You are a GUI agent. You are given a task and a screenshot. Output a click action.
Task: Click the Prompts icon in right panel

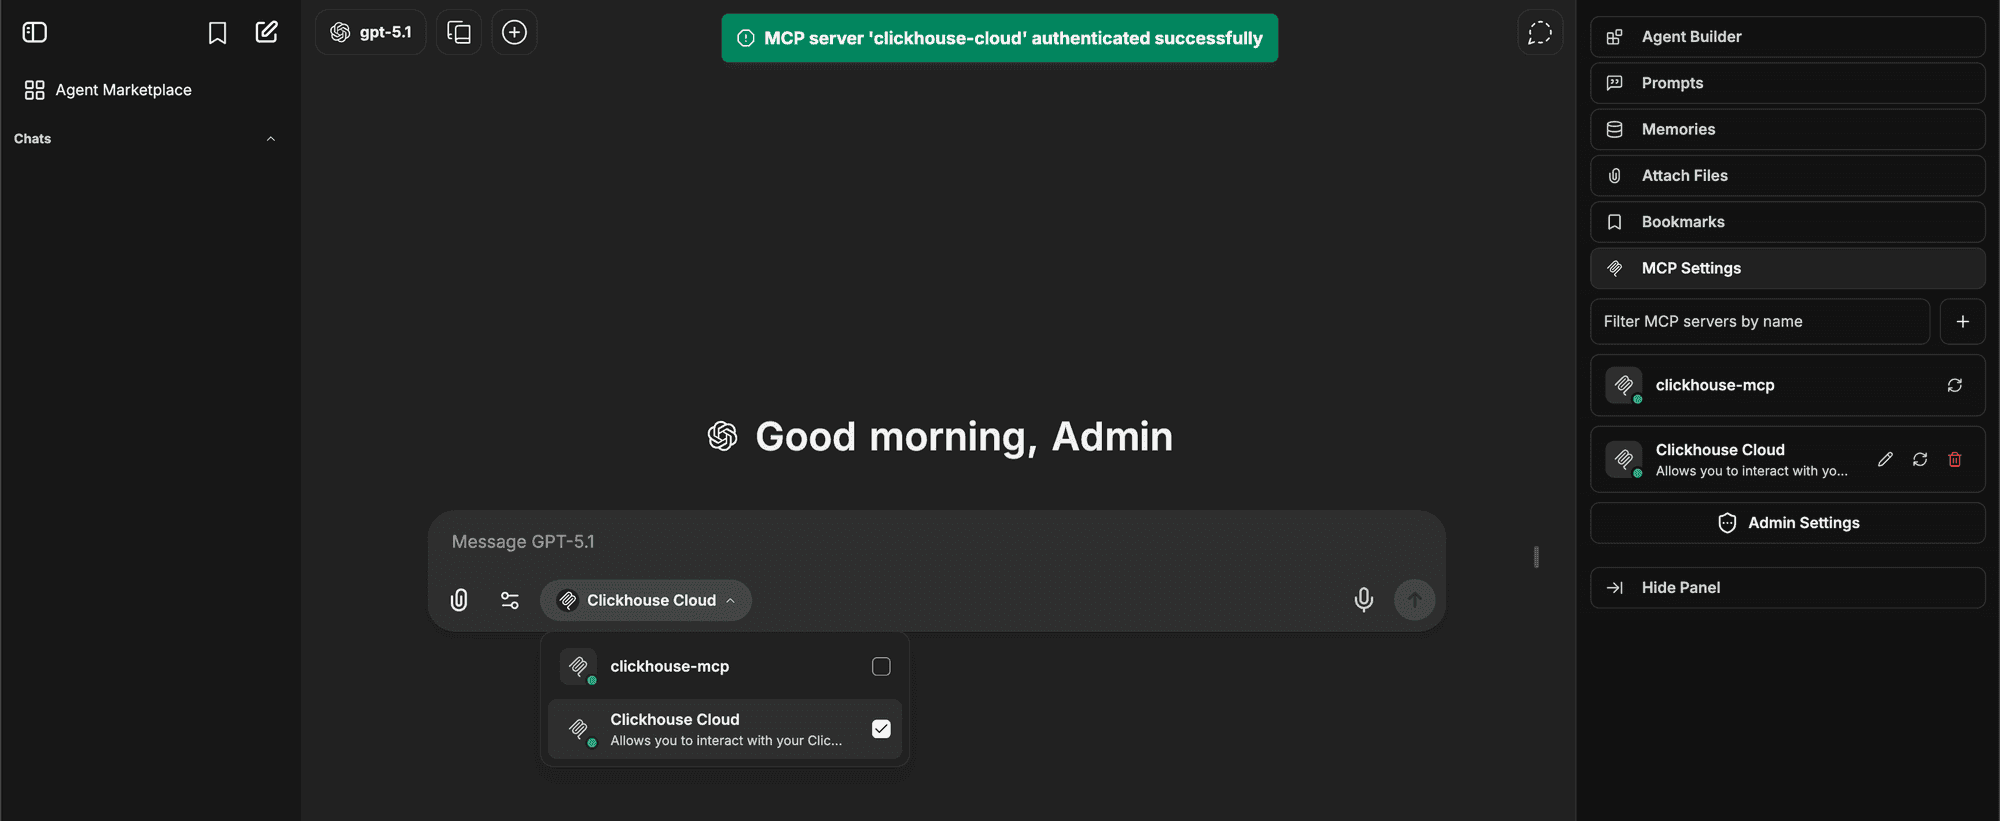click(x=1614, y=83)
